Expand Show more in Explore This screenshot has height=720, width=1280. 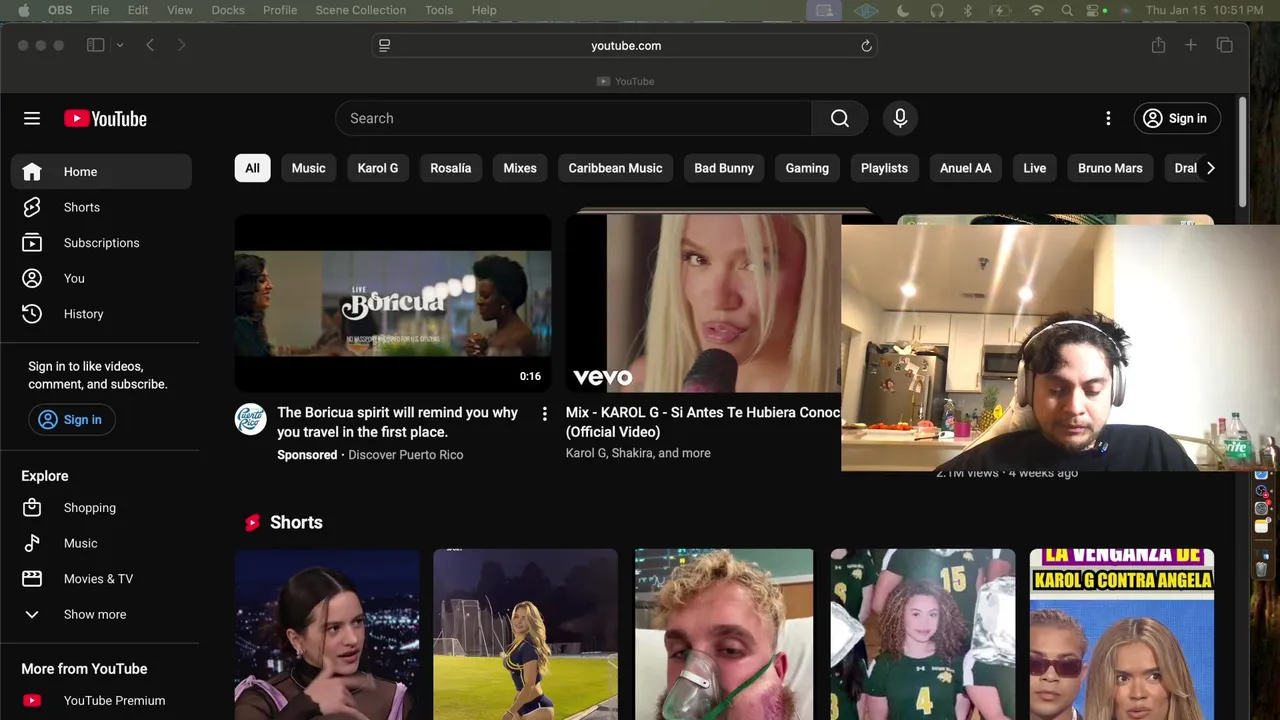[101, 614]
